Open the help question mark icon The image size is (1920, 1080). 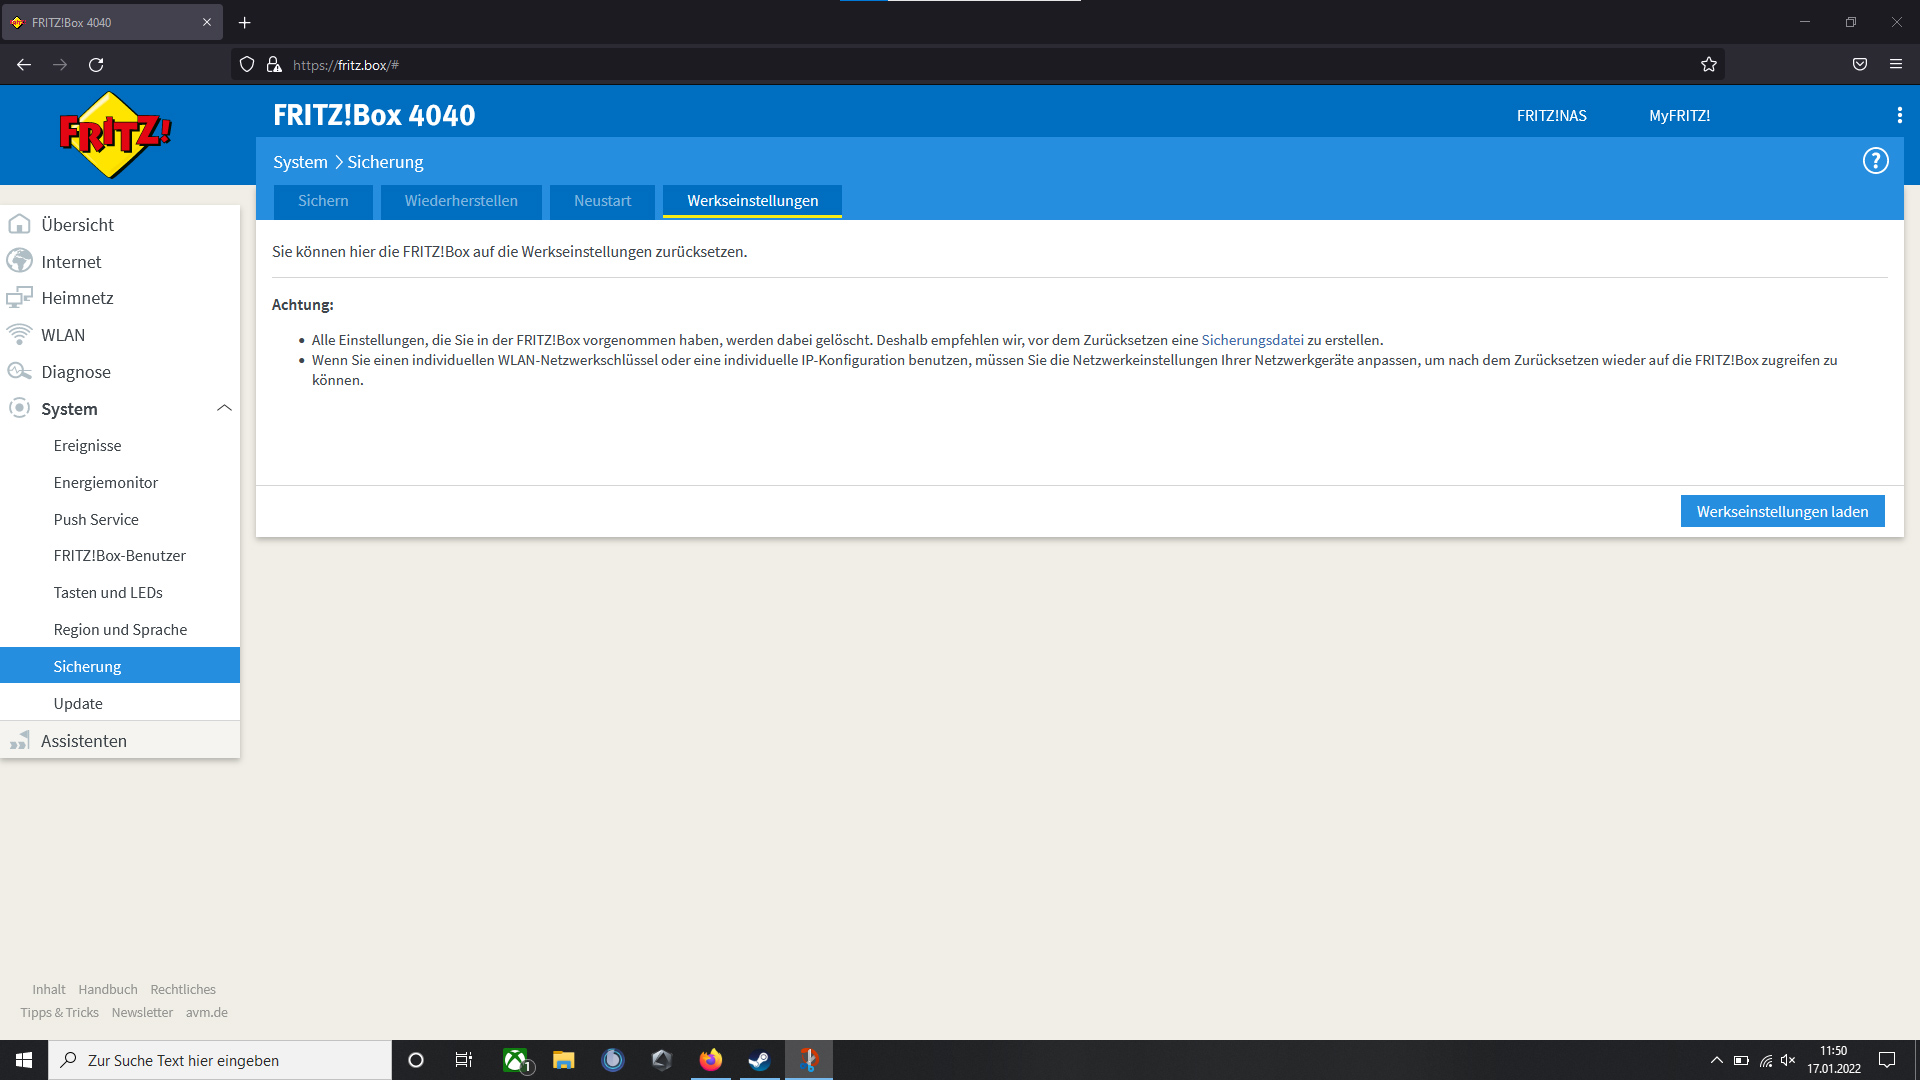coord(1875,161)
